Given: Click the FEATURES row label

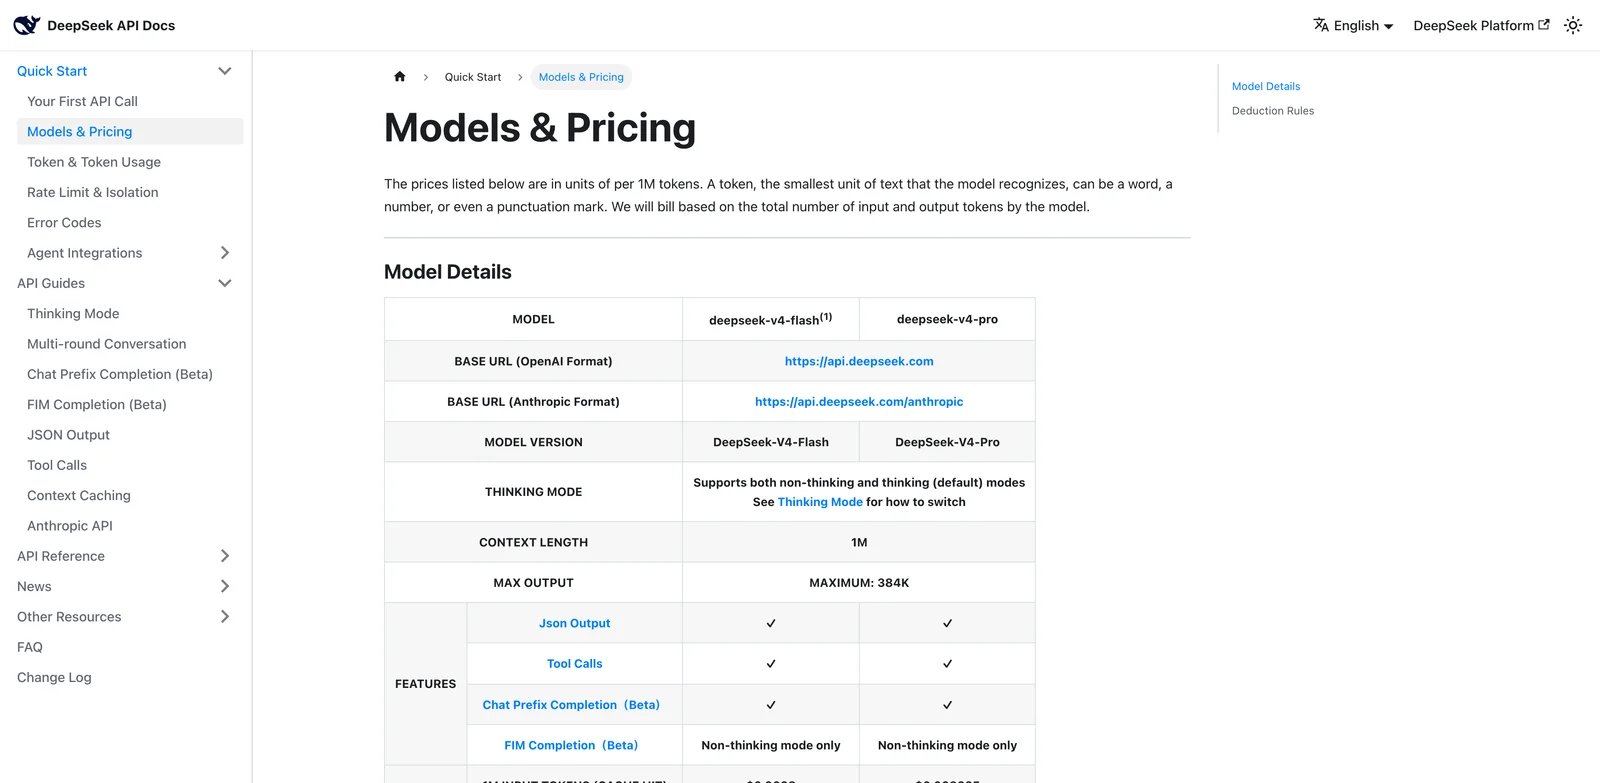Looking at the screenshot, I should click(x=425, y=684).
